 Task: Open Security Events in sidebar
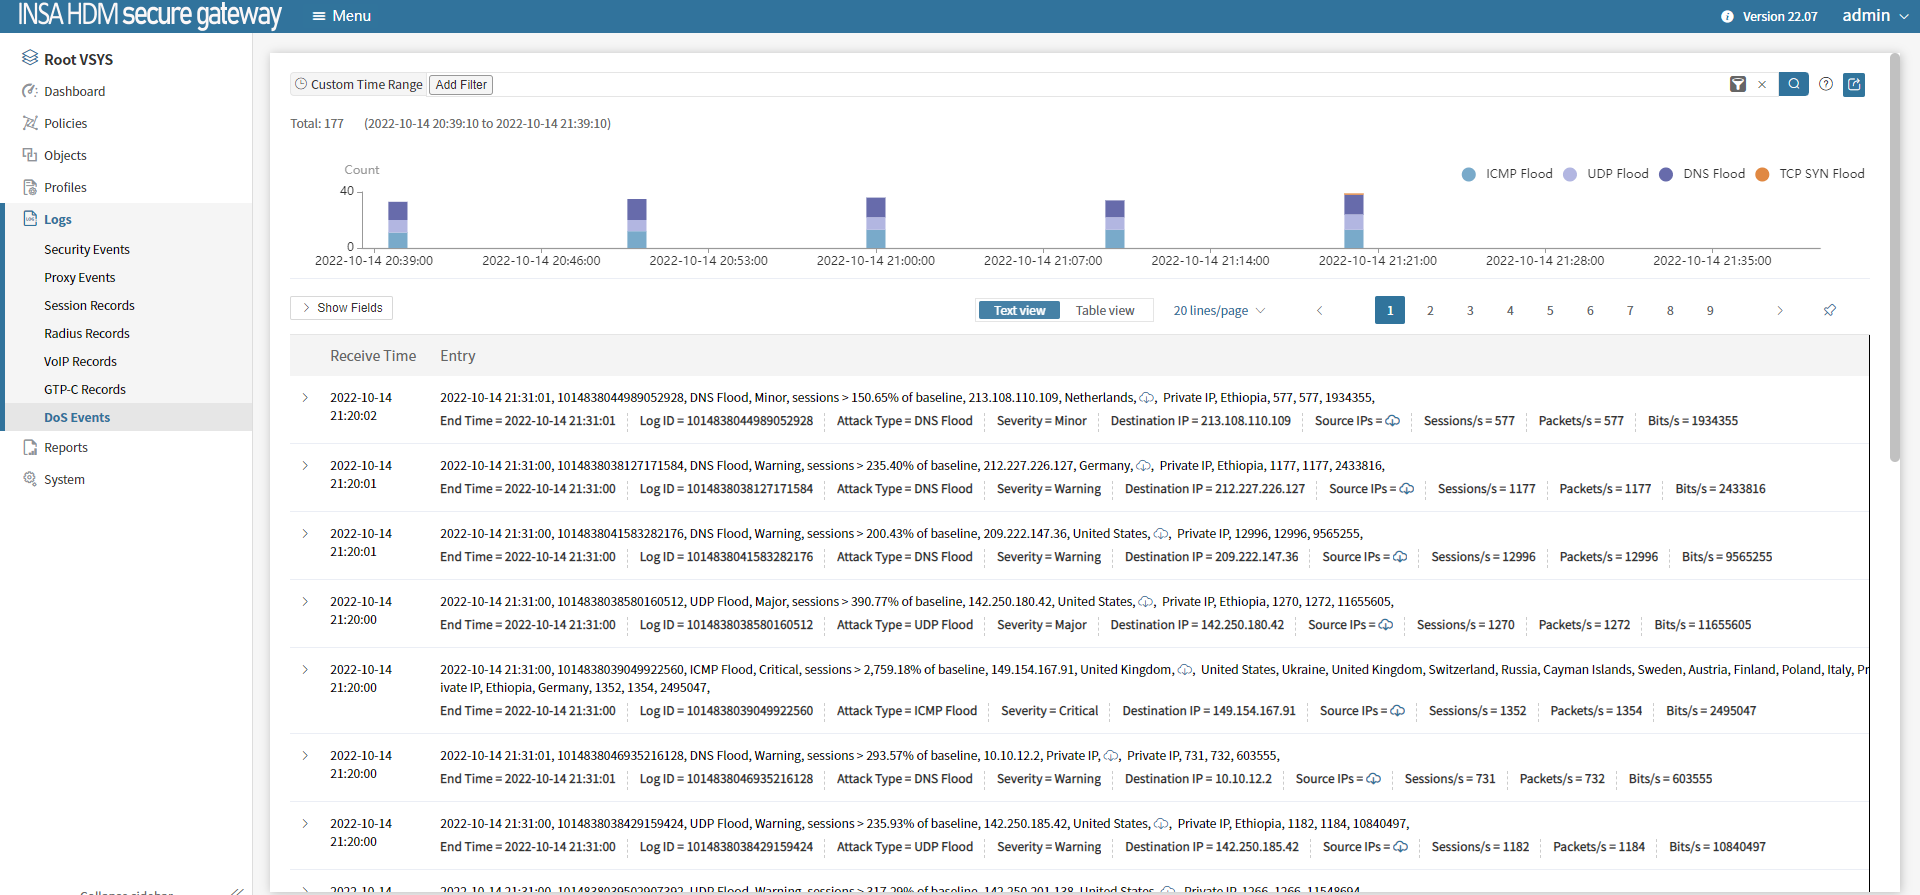pyautogui.click(x=87, y=250)
